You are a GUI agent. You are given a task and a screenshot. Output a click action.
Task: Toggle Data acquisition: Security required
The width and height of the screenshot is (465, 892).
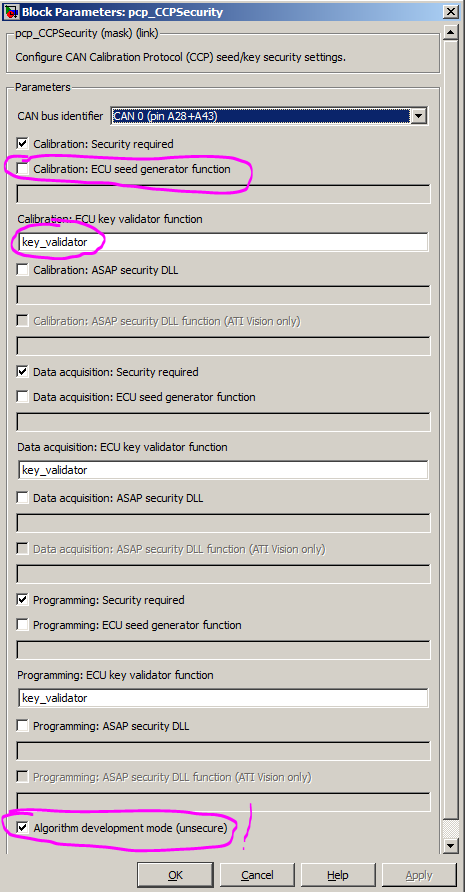[x=23, y=372]
